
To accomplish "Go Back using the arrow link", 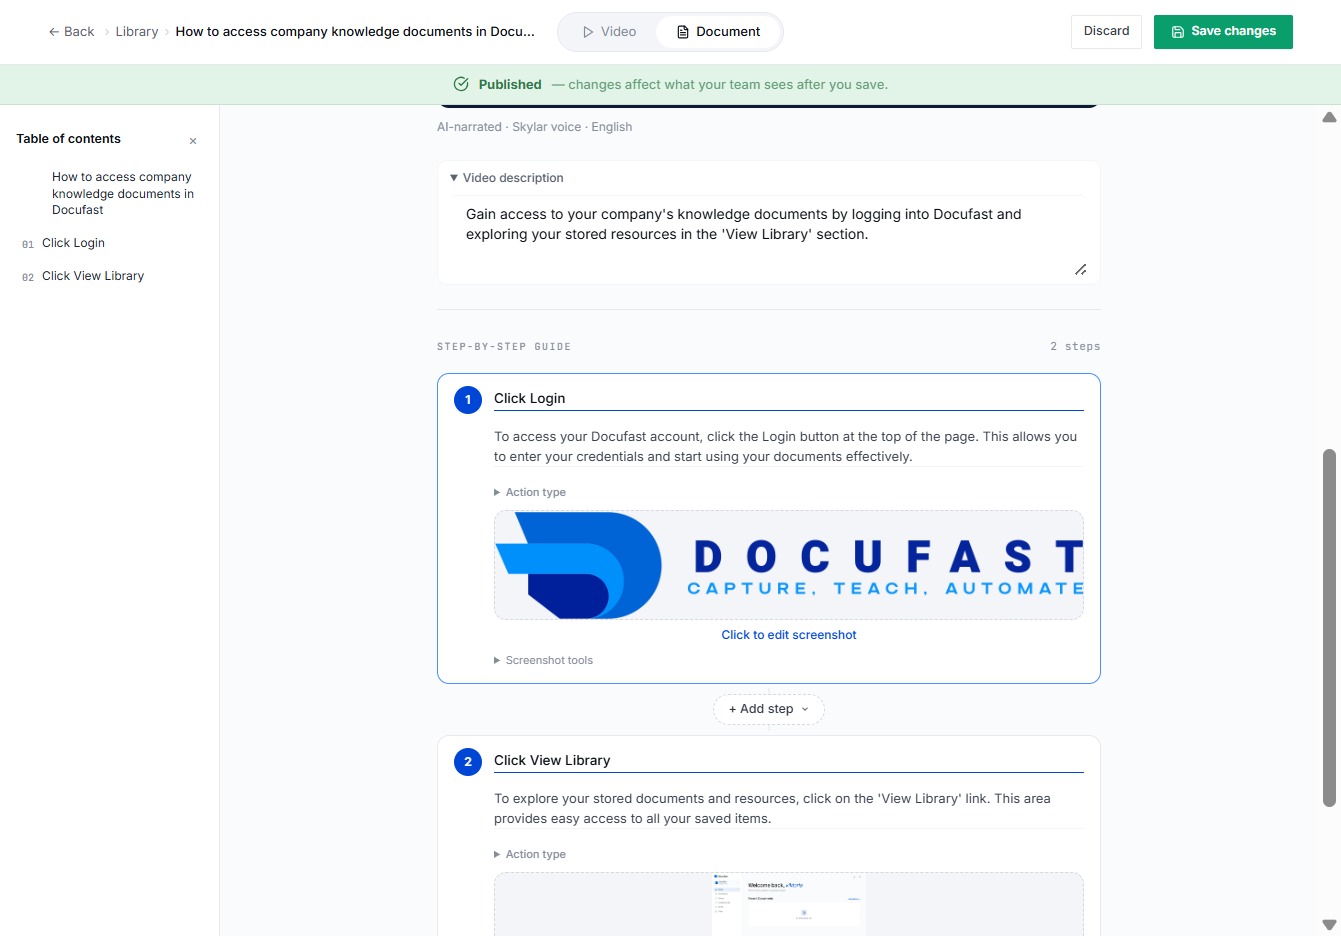I will pyautogui.click(x=71, y=32).
